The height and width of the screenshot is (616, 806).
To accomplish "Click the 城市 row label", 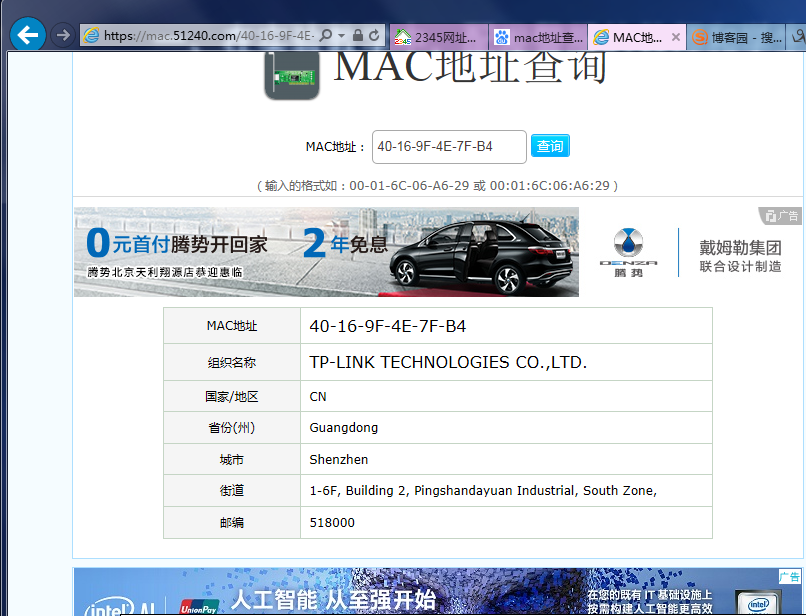I will [x=232, y=460].
